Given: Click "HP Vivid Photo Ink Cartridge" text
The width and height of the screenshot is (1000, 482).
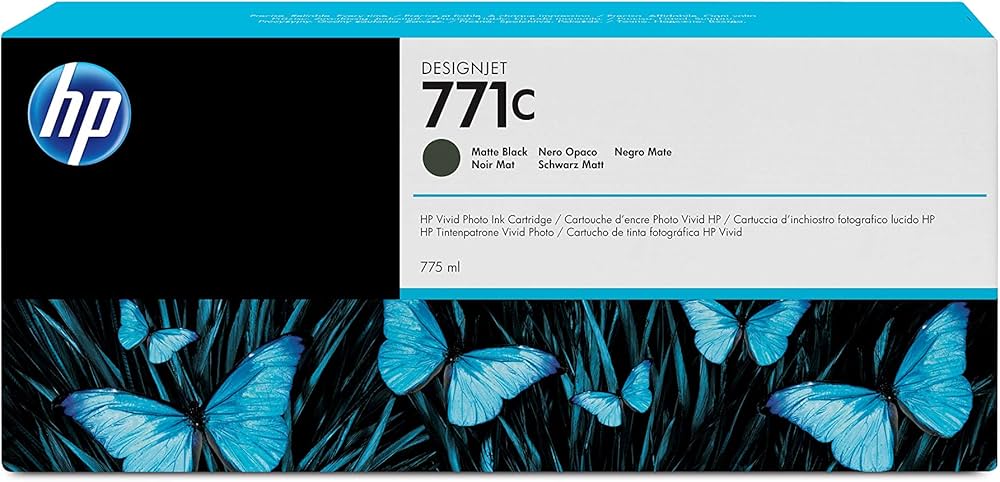Looking at the screenshot, I should (x=488, y=219).
